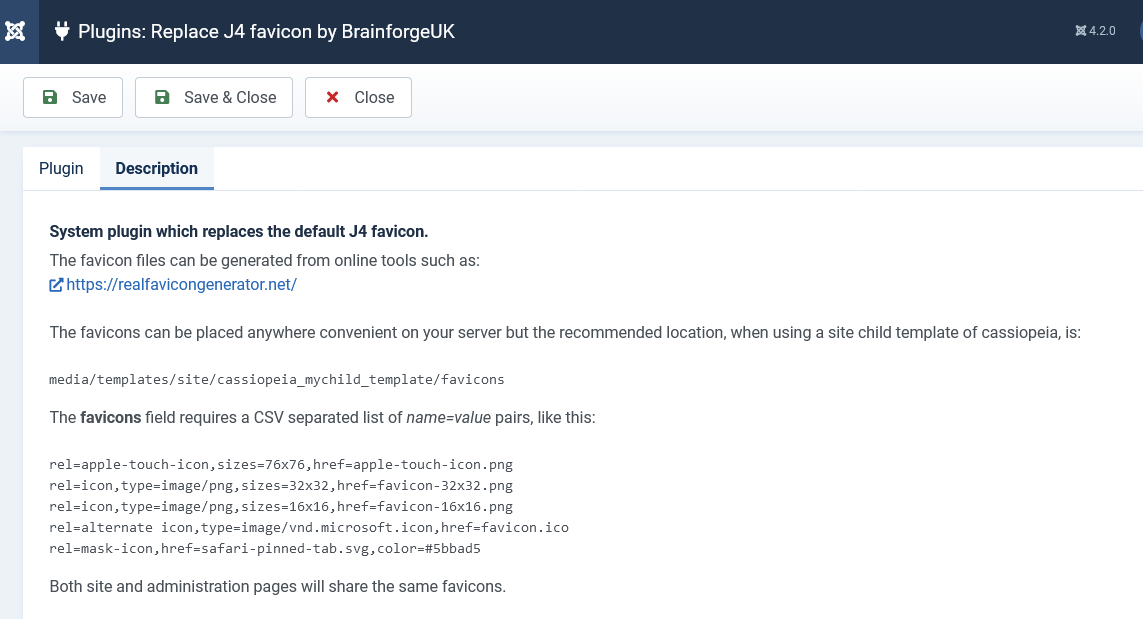Click the favicon-32x32.png code line
The width and height of the screenshot is (1143, 619).
click(281, 486)
